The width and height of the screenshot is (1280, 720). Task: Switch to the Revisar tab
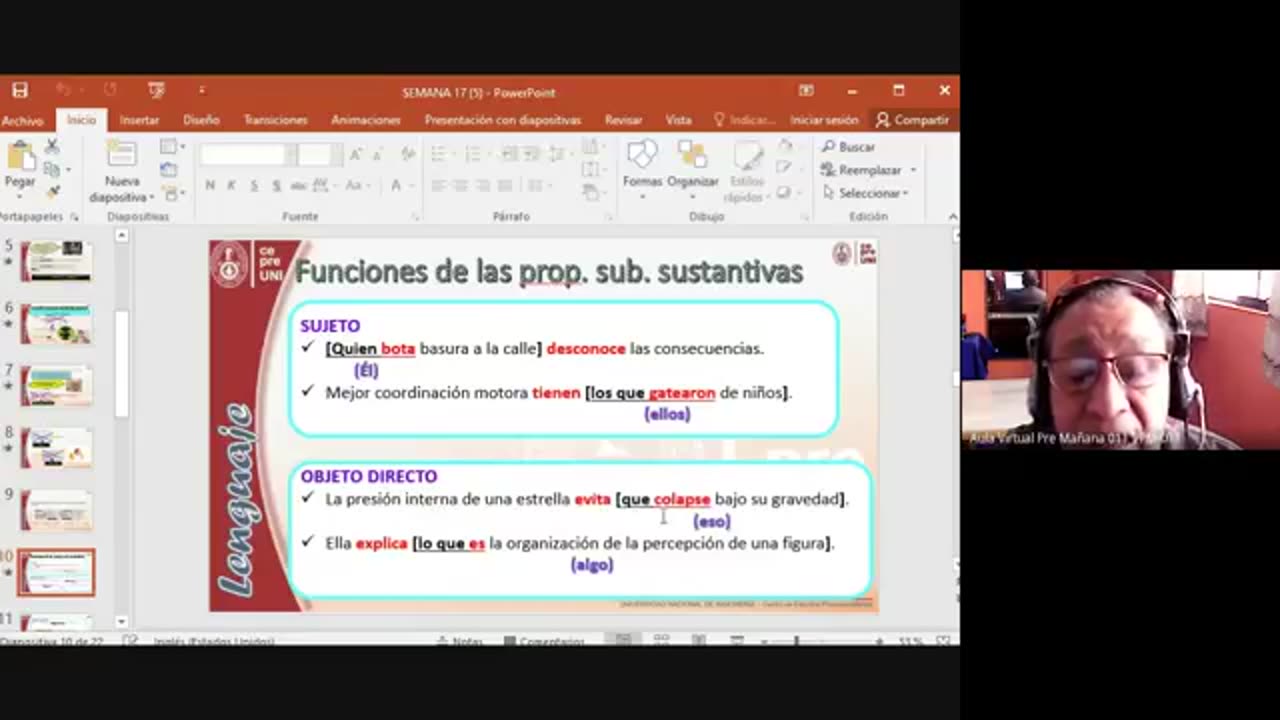pos(623,120)
